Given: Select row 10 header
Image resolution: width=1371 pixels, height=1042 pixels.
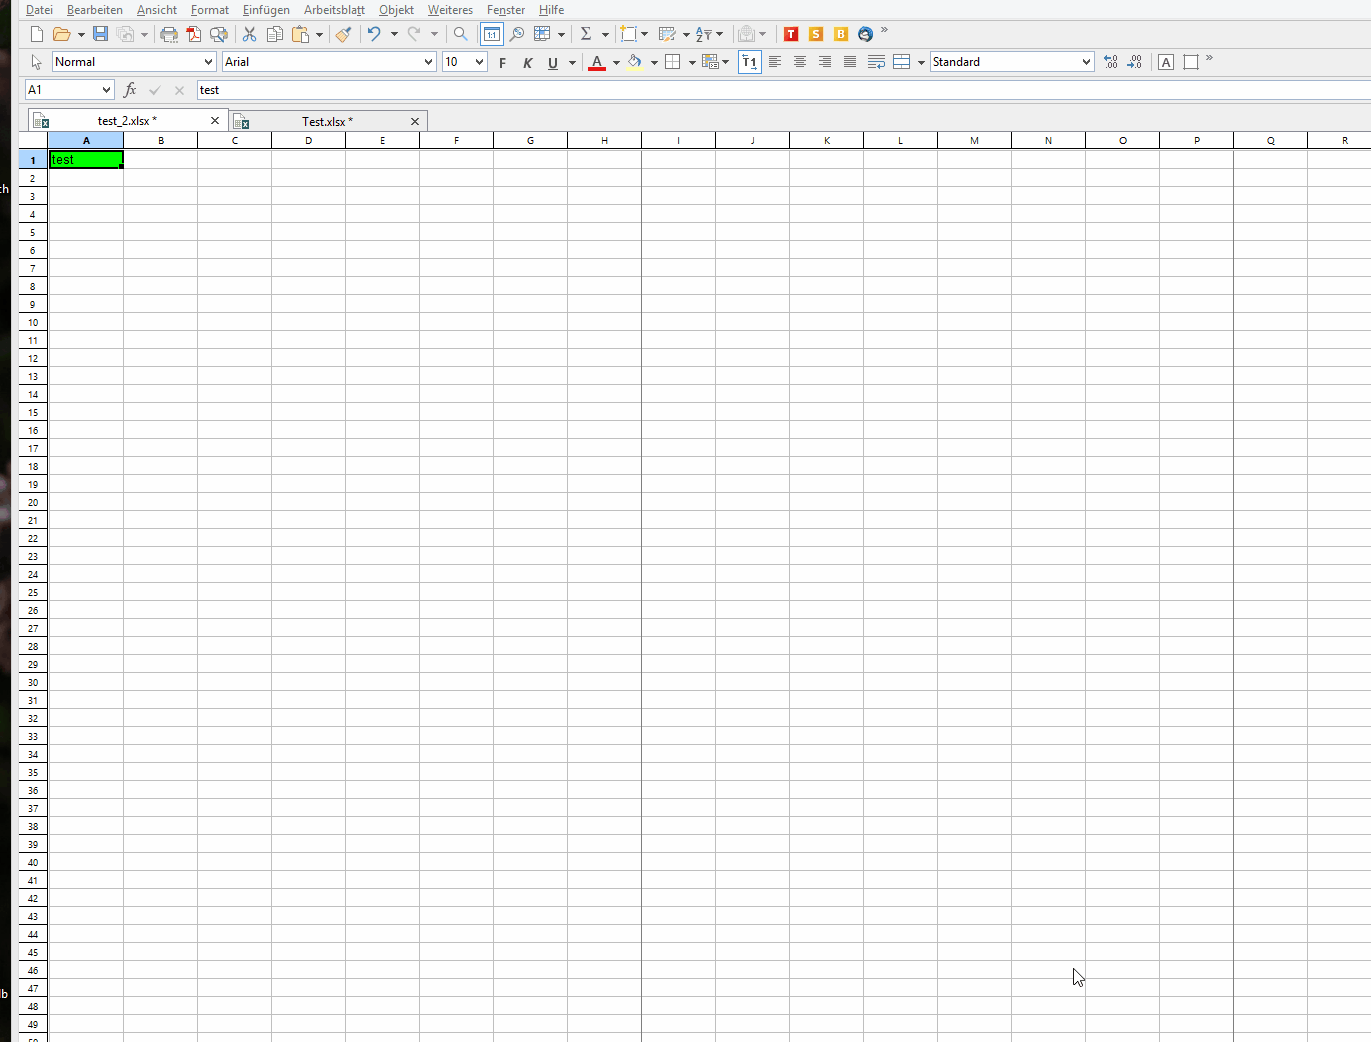Looking at the screenshot, I should pyautogui.click(x=33, y=322).
